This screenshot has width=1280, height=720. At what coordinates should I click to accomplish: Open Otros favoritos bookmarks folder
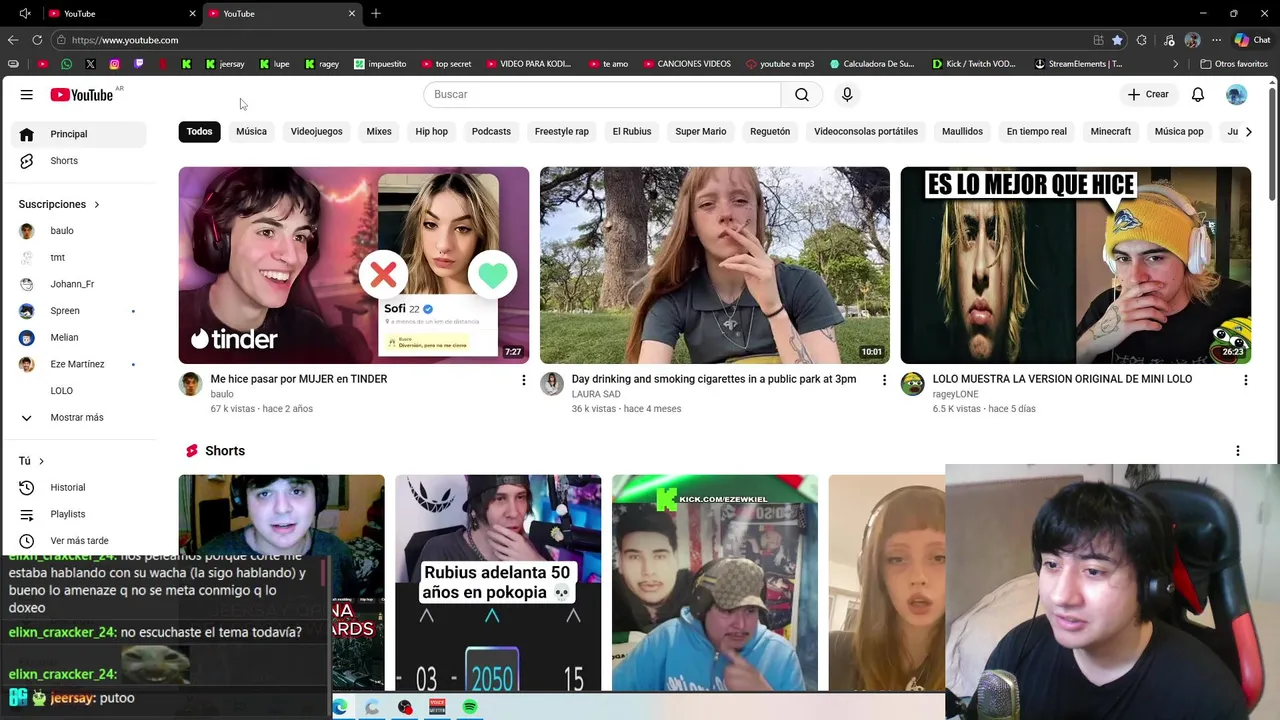click(1234, 64)
